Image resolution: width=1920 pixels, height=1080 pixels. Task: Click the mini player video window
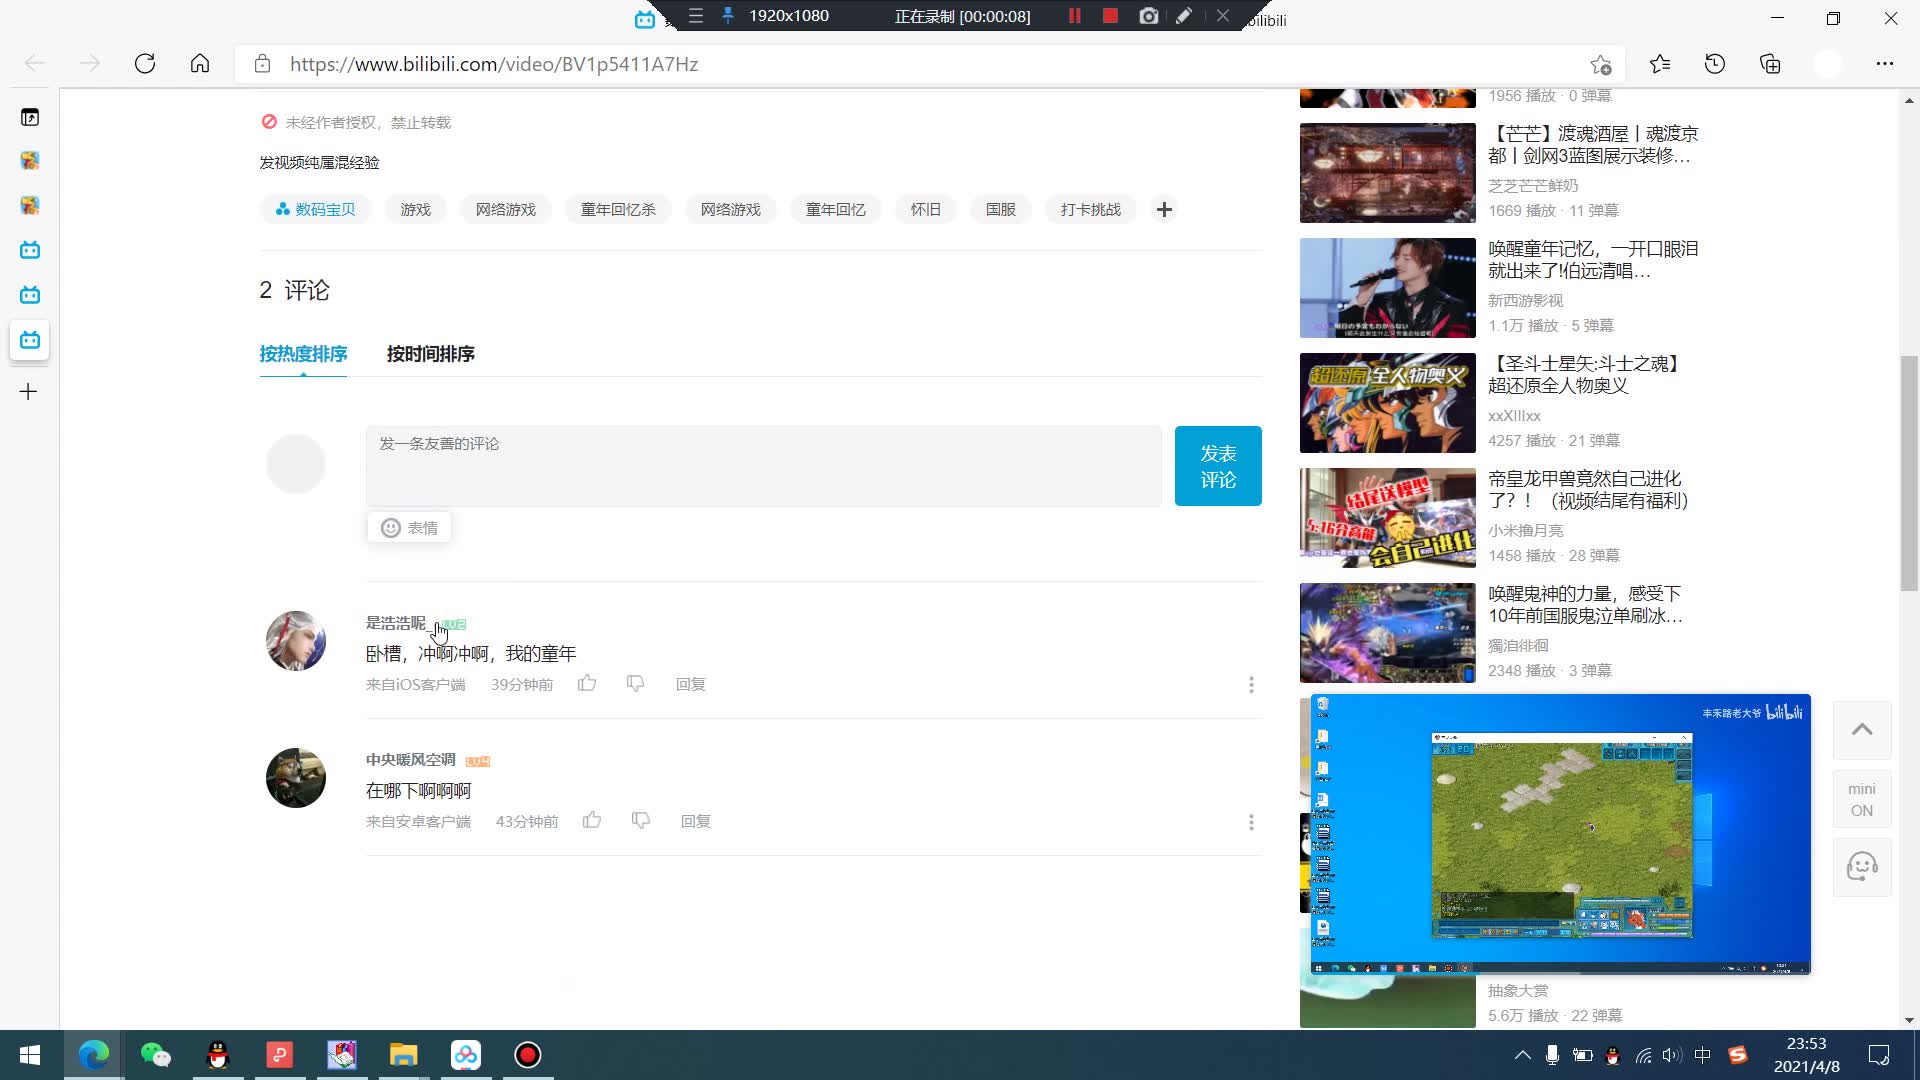pos(1561,834)
